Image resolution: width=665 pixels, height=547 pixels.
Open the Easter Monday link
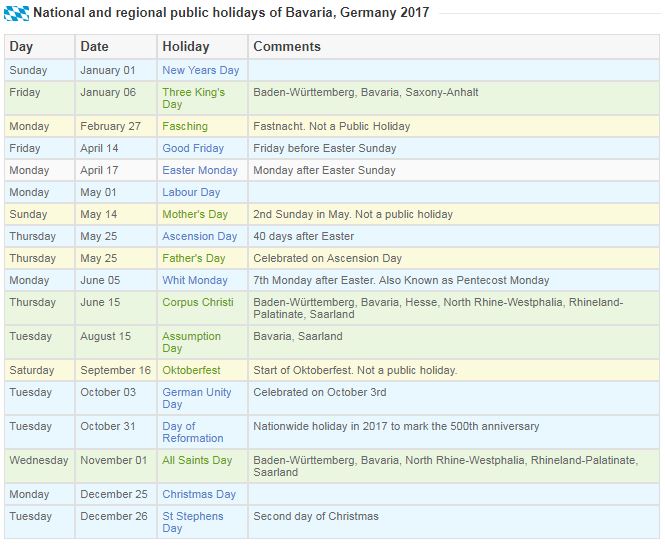(200, 170)
